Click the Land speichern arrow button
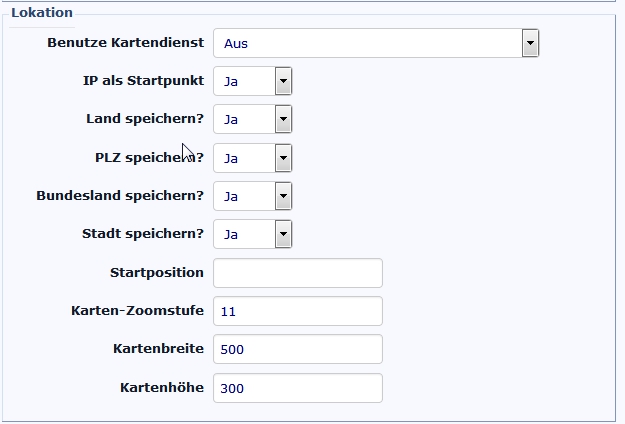This screenshot has width=625, height=424. click(x=283, y=119)
